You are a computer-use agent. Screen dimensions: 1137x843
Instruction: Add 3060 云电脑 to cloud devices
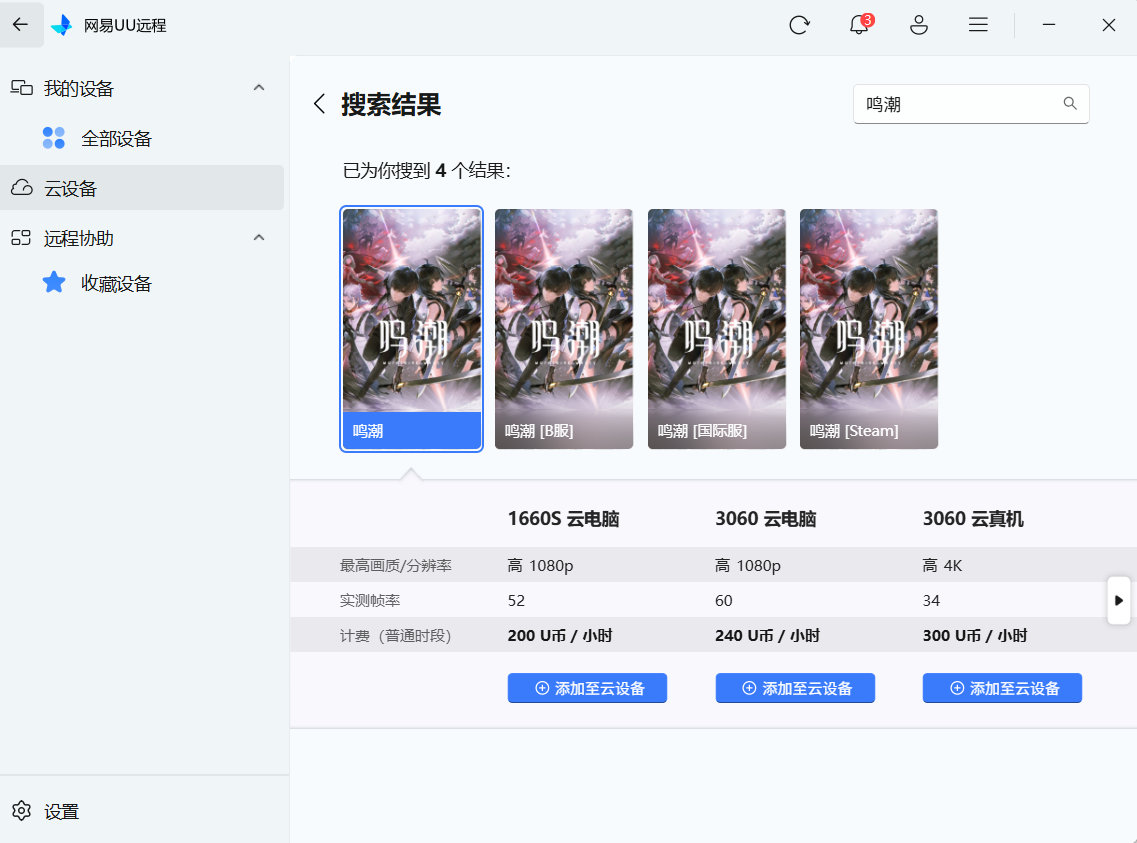tap(795, 688)
